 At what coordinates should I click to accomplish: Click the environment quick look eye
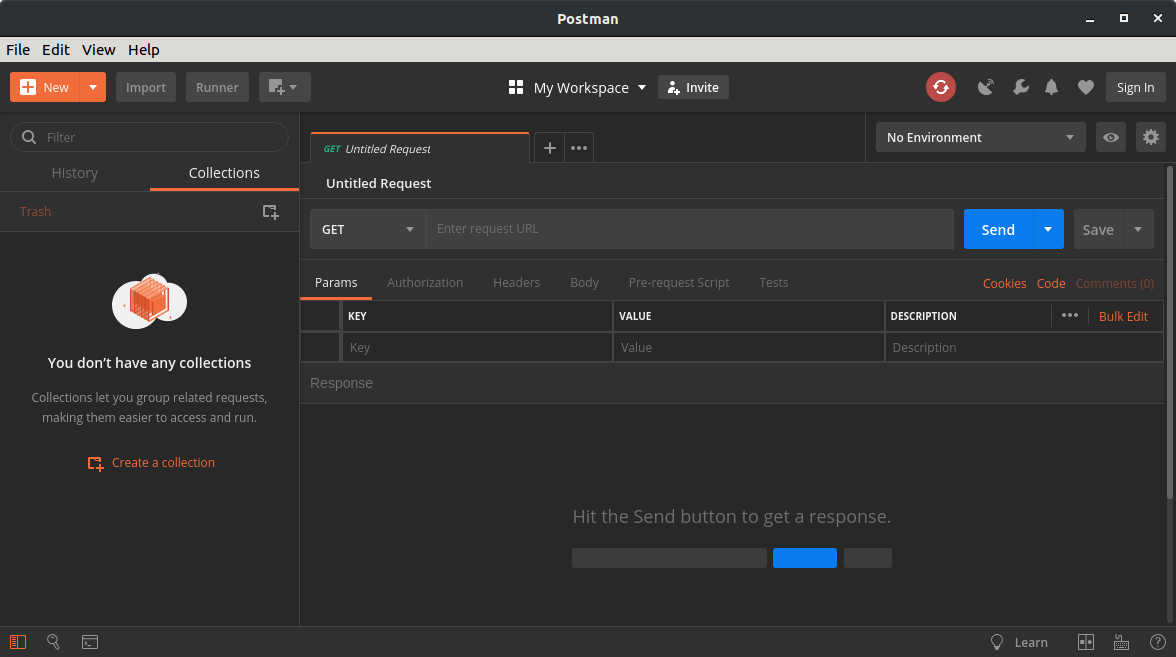tap(1110, 138)
